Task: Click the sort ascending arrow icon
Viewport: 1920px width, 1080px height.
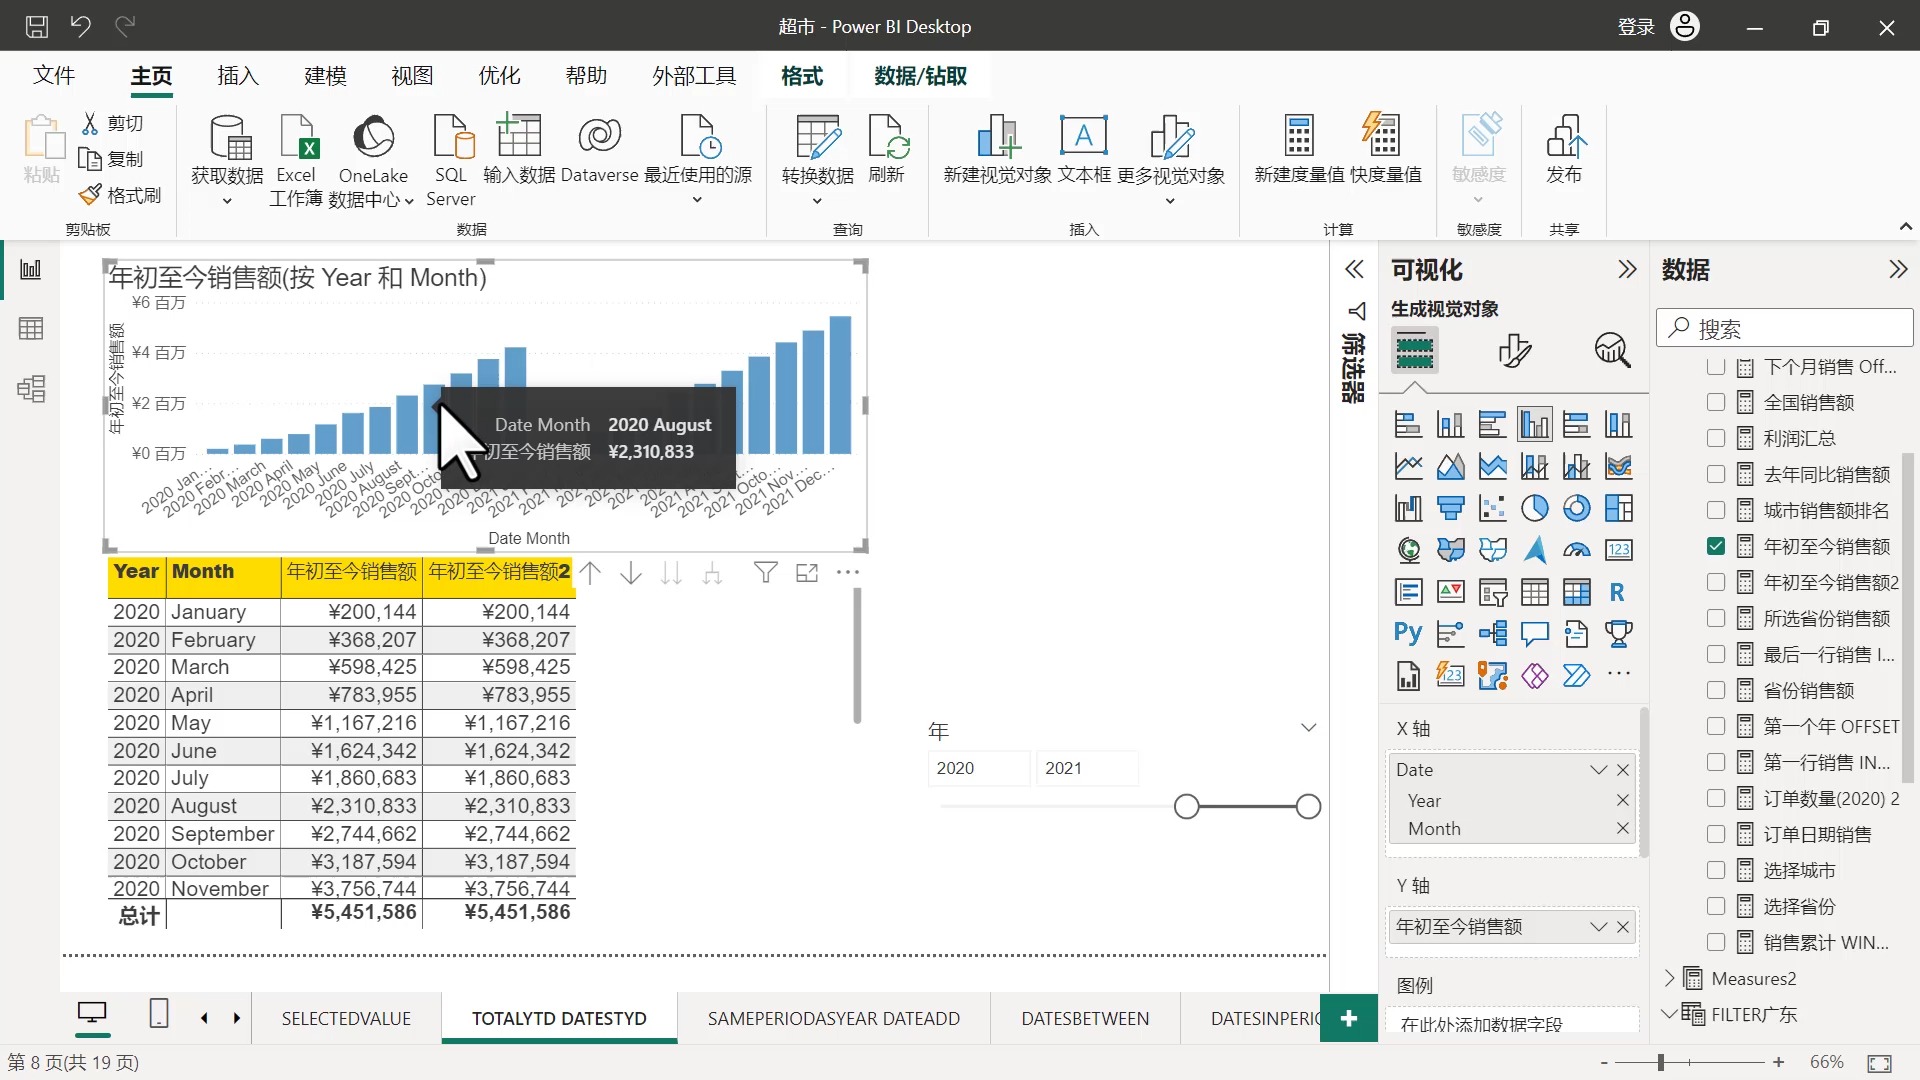Action: tap(592, 572)
